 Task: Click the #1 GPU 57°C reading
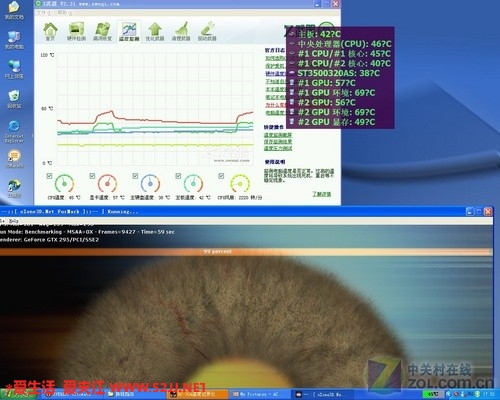326,83
